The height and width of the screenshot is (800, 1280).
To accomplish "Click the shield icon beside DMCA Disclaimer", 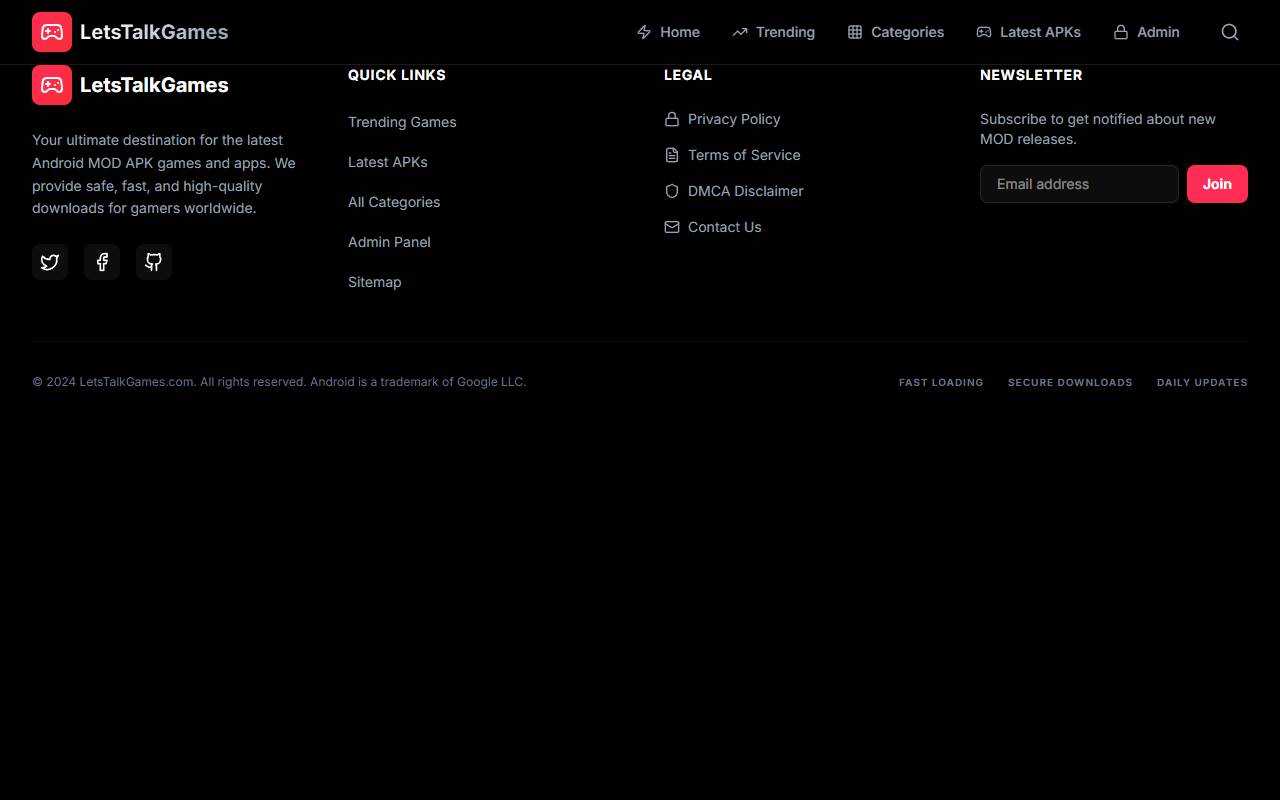I will coord(672,191).
